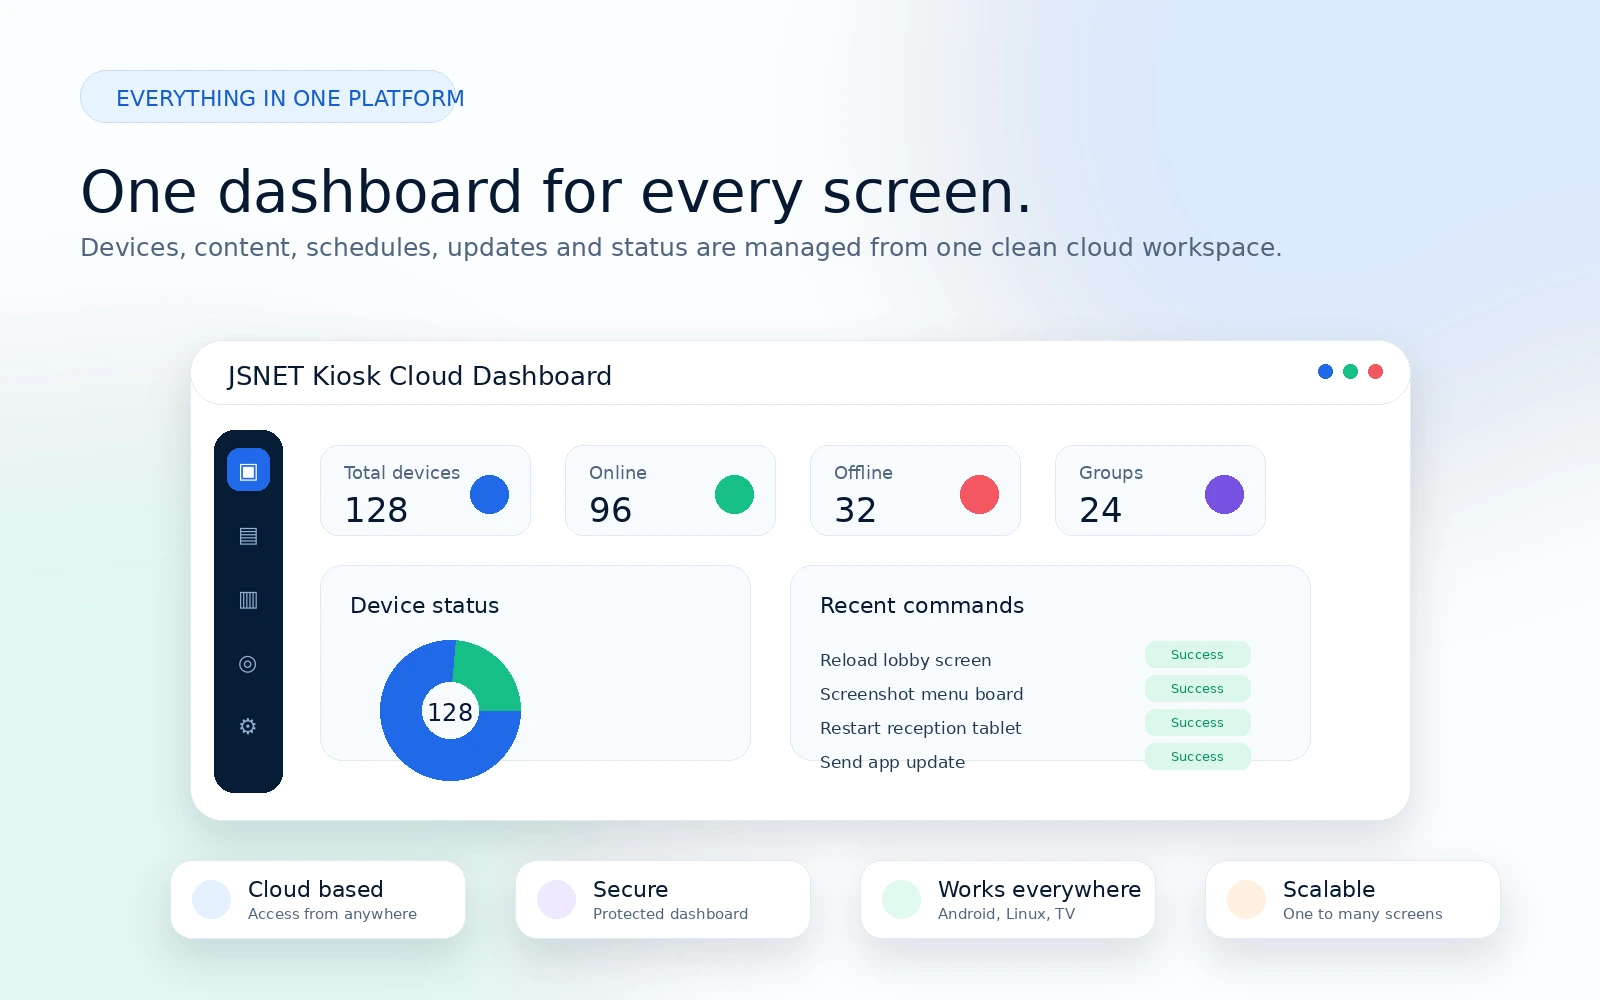Screen dimensions: 1600x1000
Task: Click the Success badge for Screenshot menu board
Action: pyautogui.click(x=1197, y=688)
